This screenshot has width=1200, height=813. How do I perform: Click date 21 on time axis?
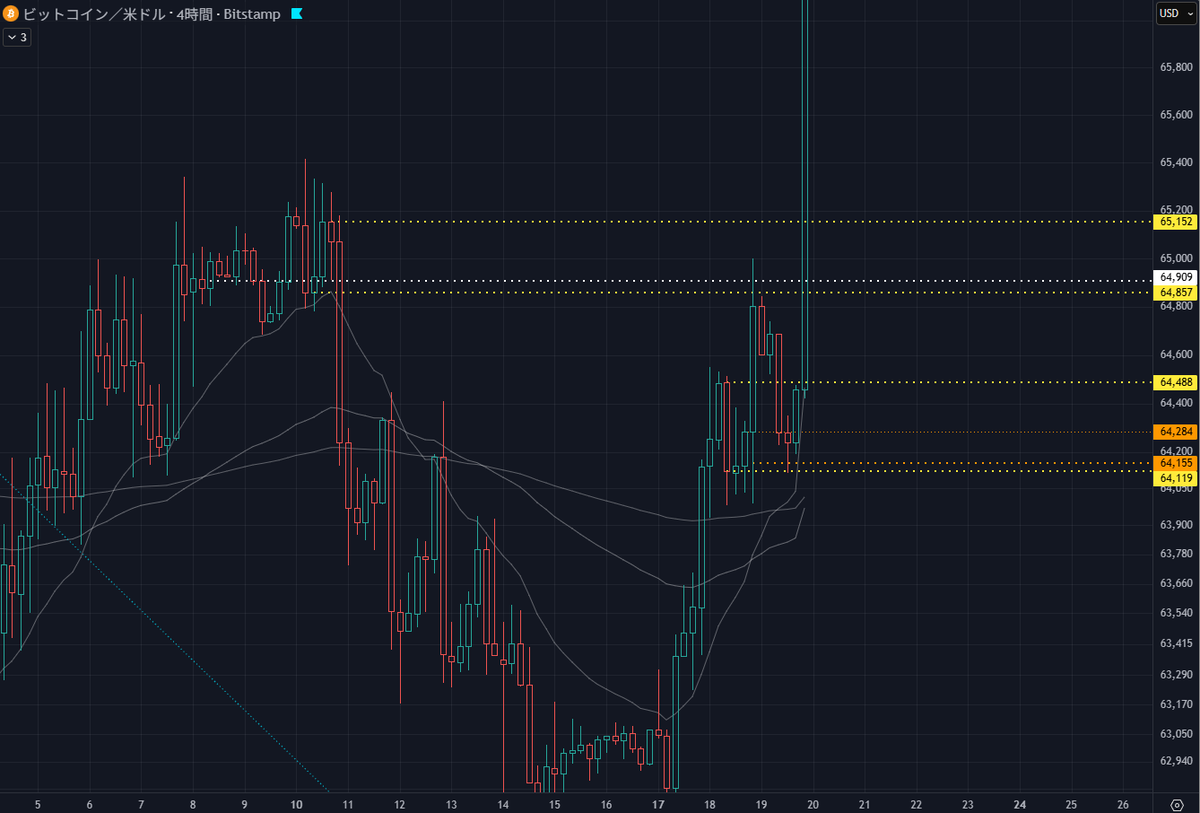coord(865,803)
